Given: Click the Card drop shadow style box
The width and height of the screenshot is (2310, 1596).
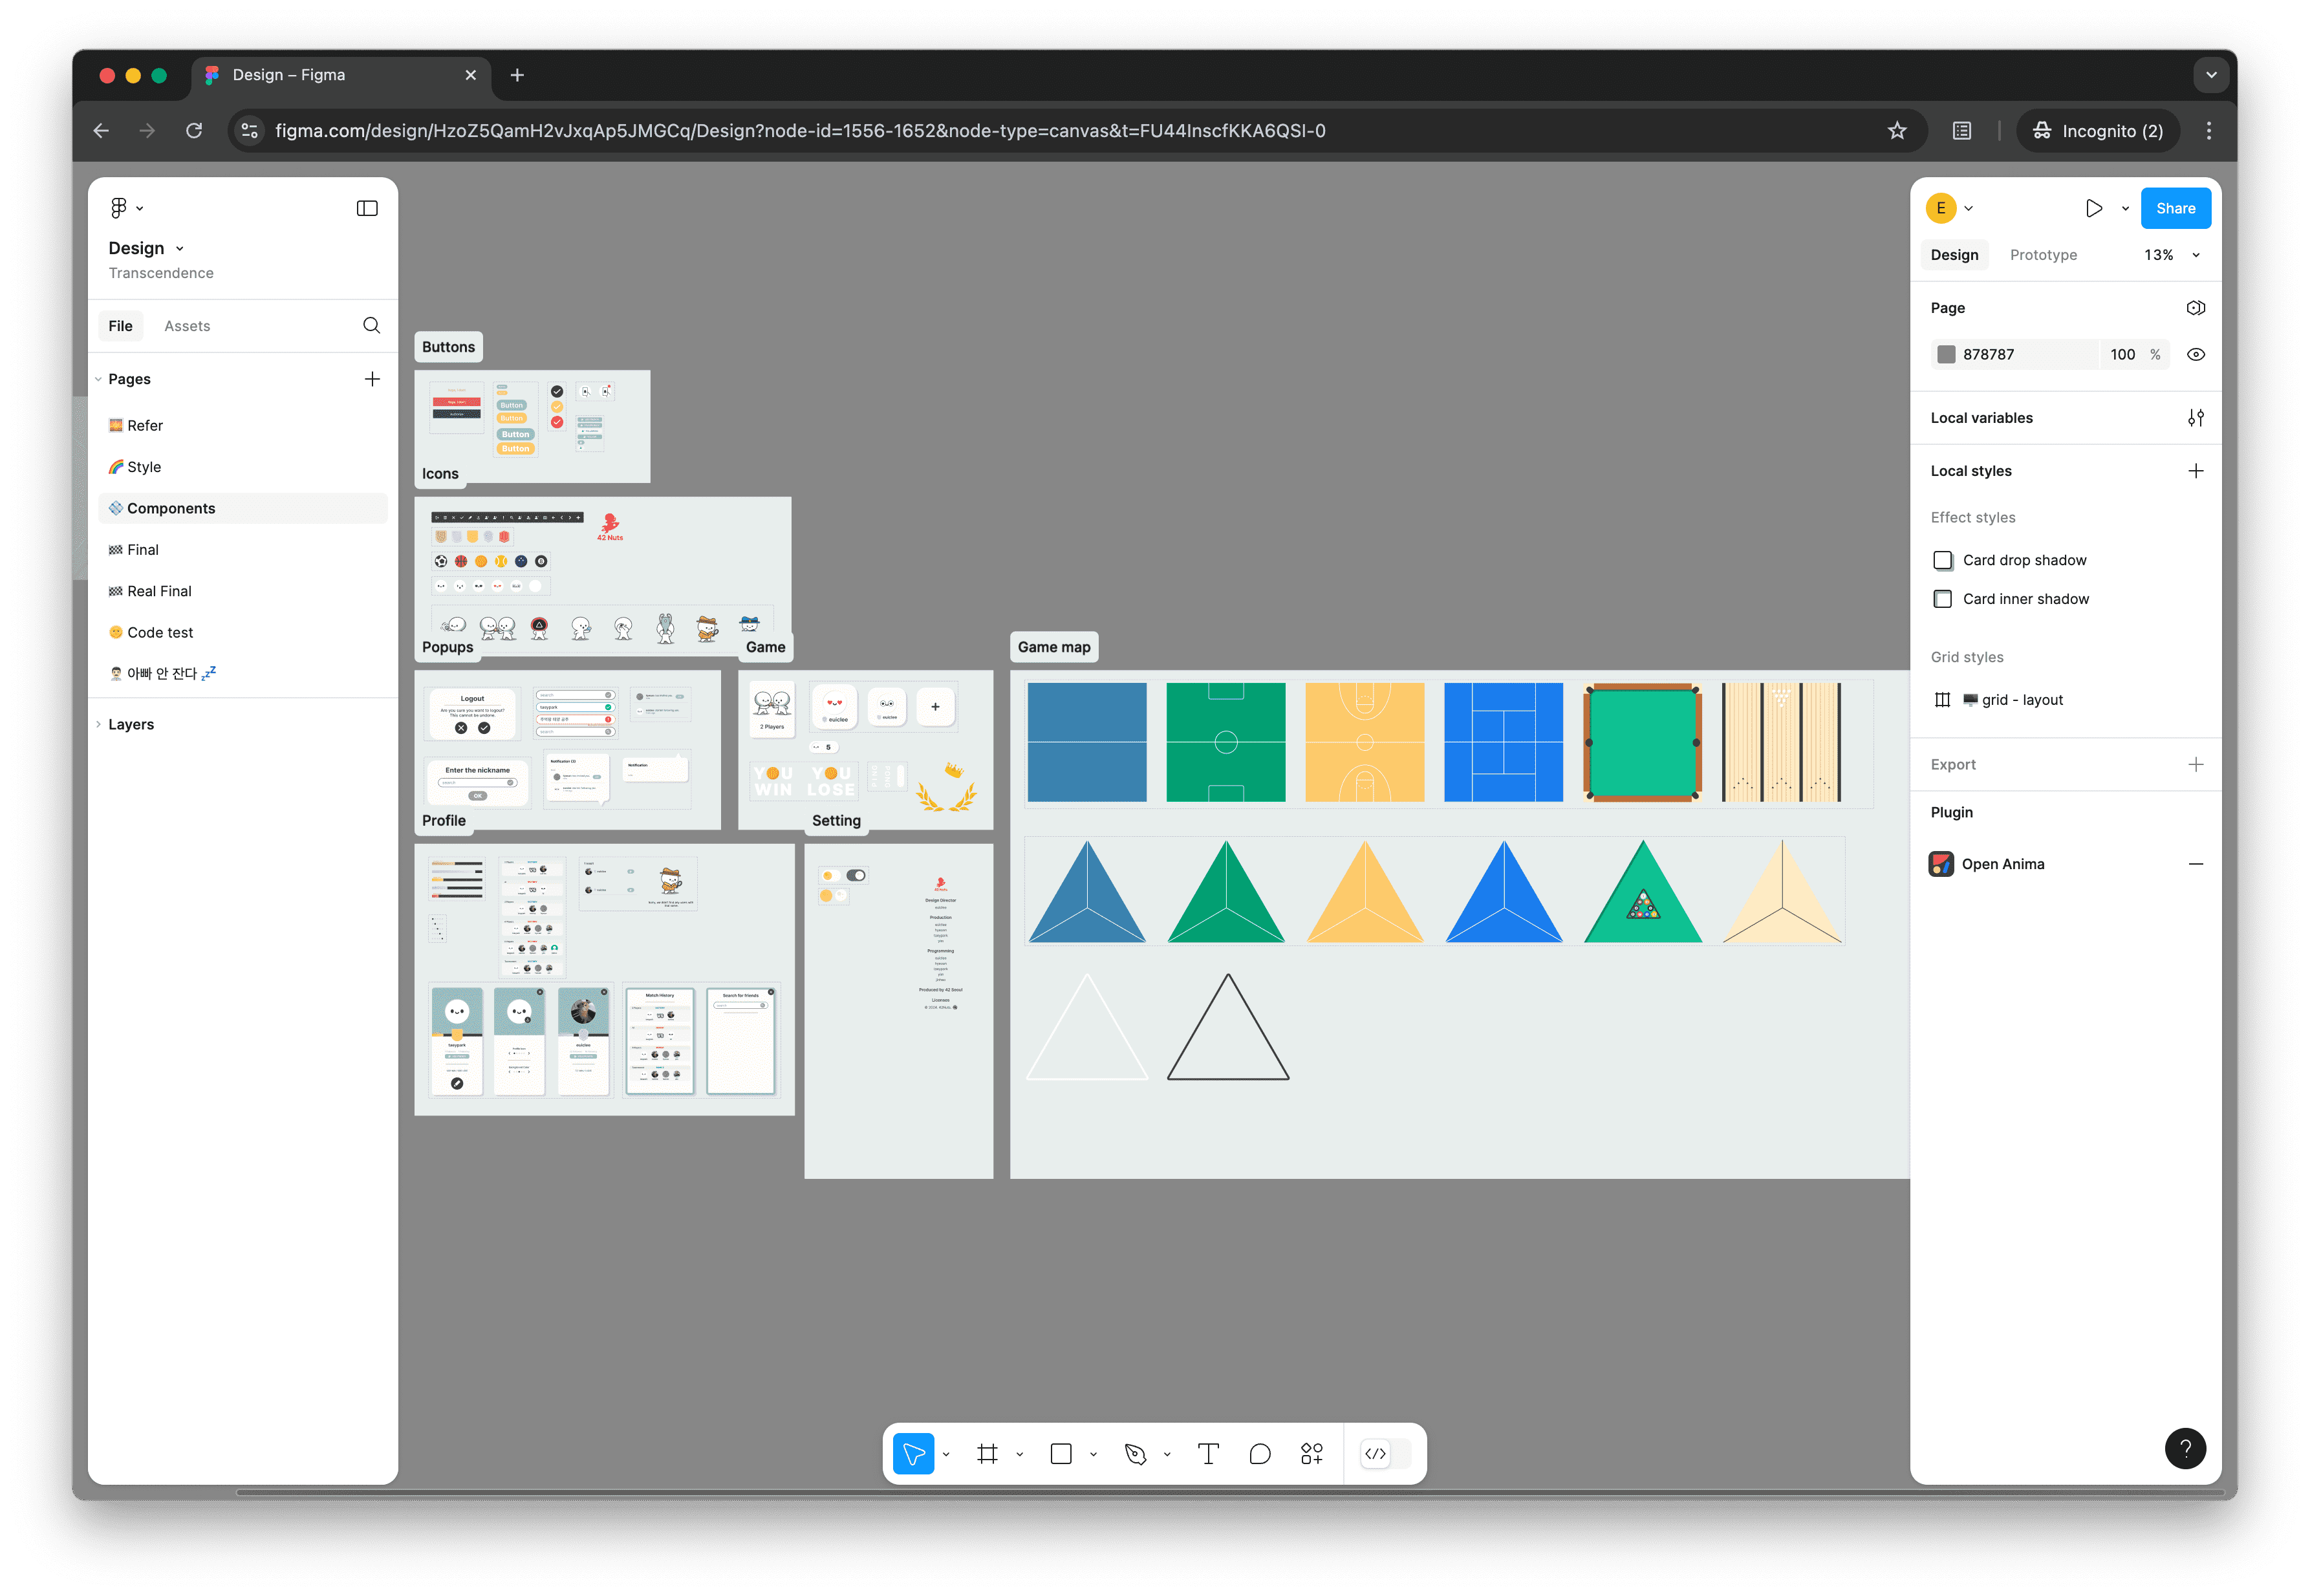Looking at the screenshot, I should (x=1942, y=560).
